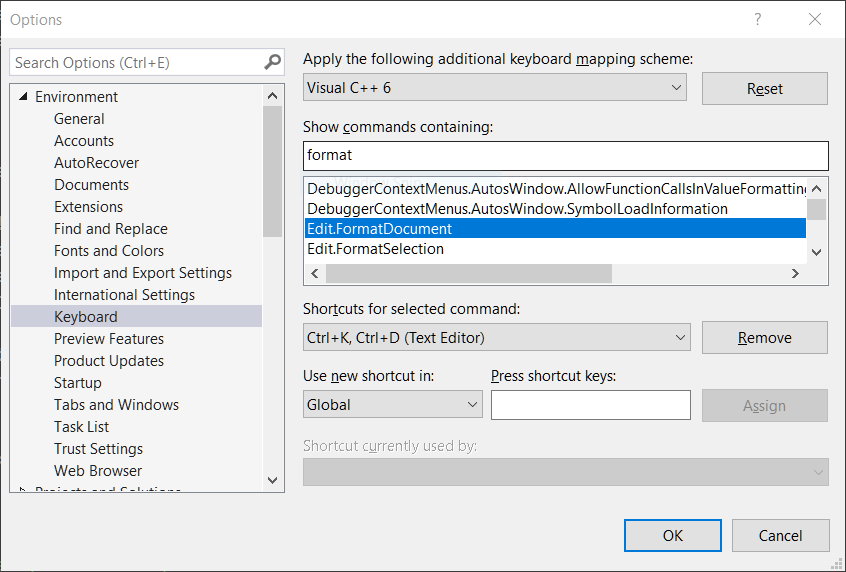Image resolution: width=846 pixels, height=572 pixels.
Task: Click the command list scroll left arrow
Action: [315, 274]
